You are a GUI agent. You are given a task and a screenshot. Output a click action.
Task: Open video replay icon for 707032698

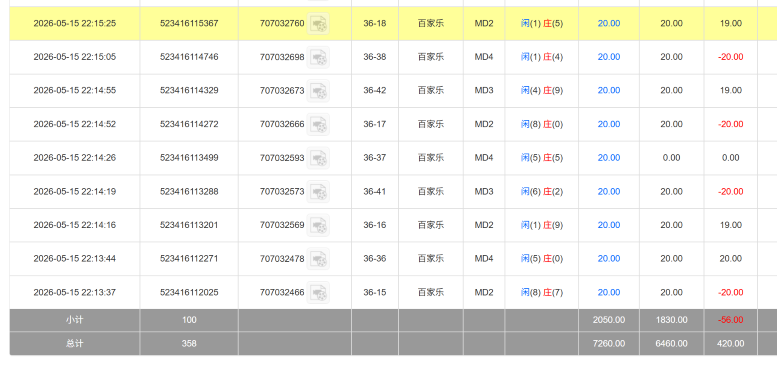pyautogui.click(x=318, y=57)
